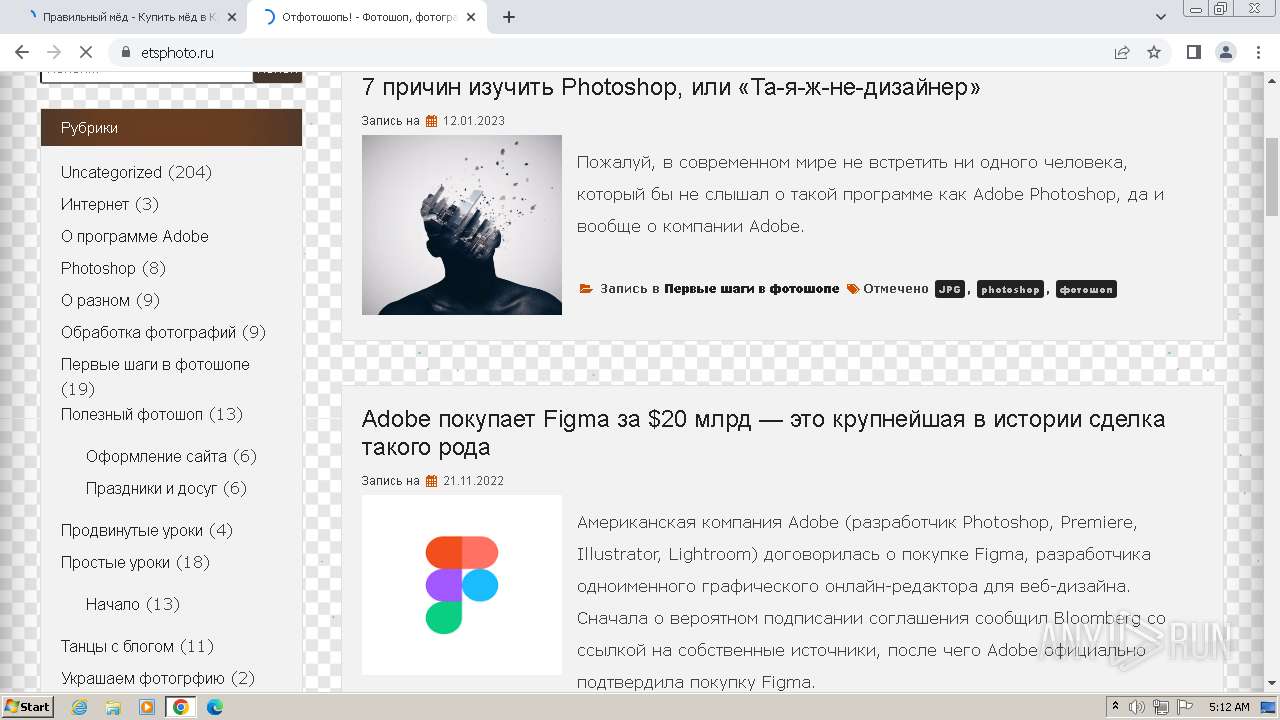Close the Правильный мёд tab
The image size is (1280, 720).
pos(232,17)
